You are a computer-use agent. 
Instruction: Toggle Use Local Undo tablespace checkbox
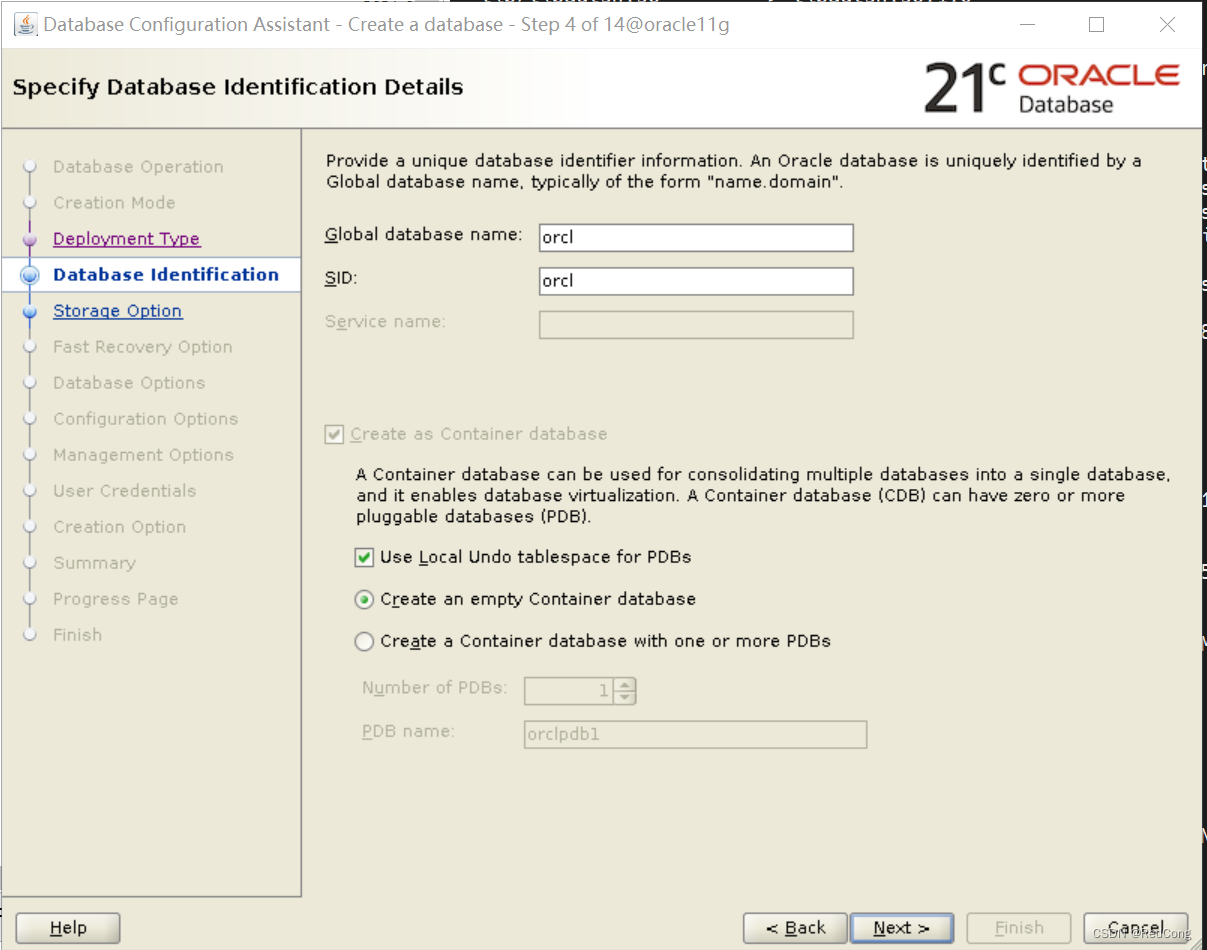[365, 557]
